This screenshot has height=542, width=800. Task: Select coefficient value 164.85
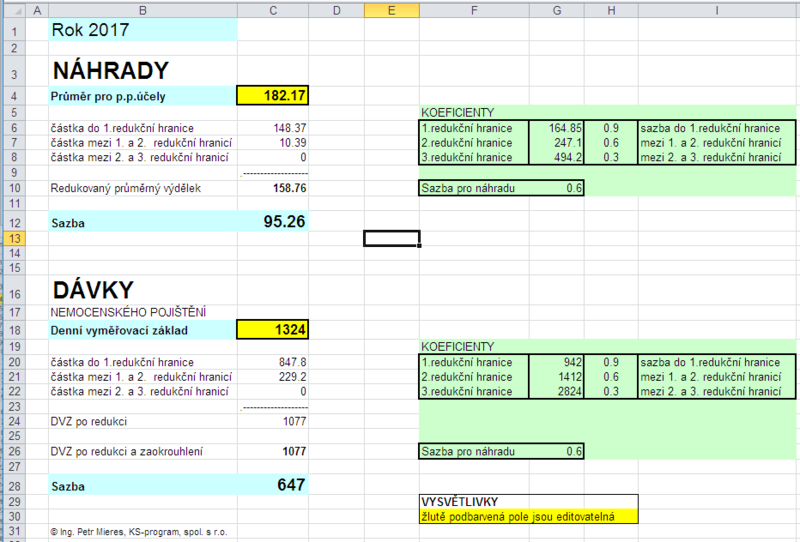[x=557, y=128]
